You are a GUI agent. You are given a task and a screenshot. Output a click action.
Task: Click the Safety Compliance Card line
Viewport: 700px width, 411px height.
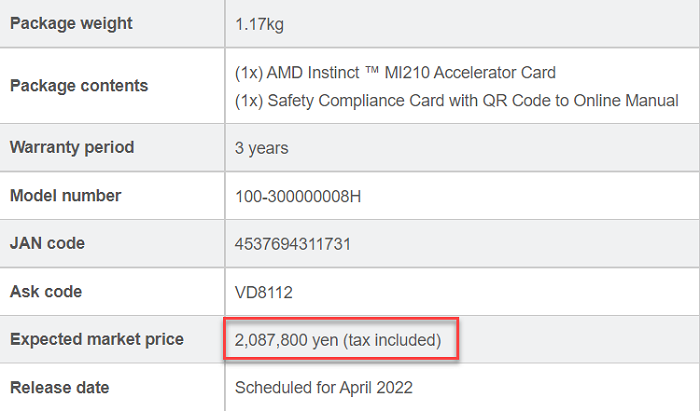(x=457, y=100)
